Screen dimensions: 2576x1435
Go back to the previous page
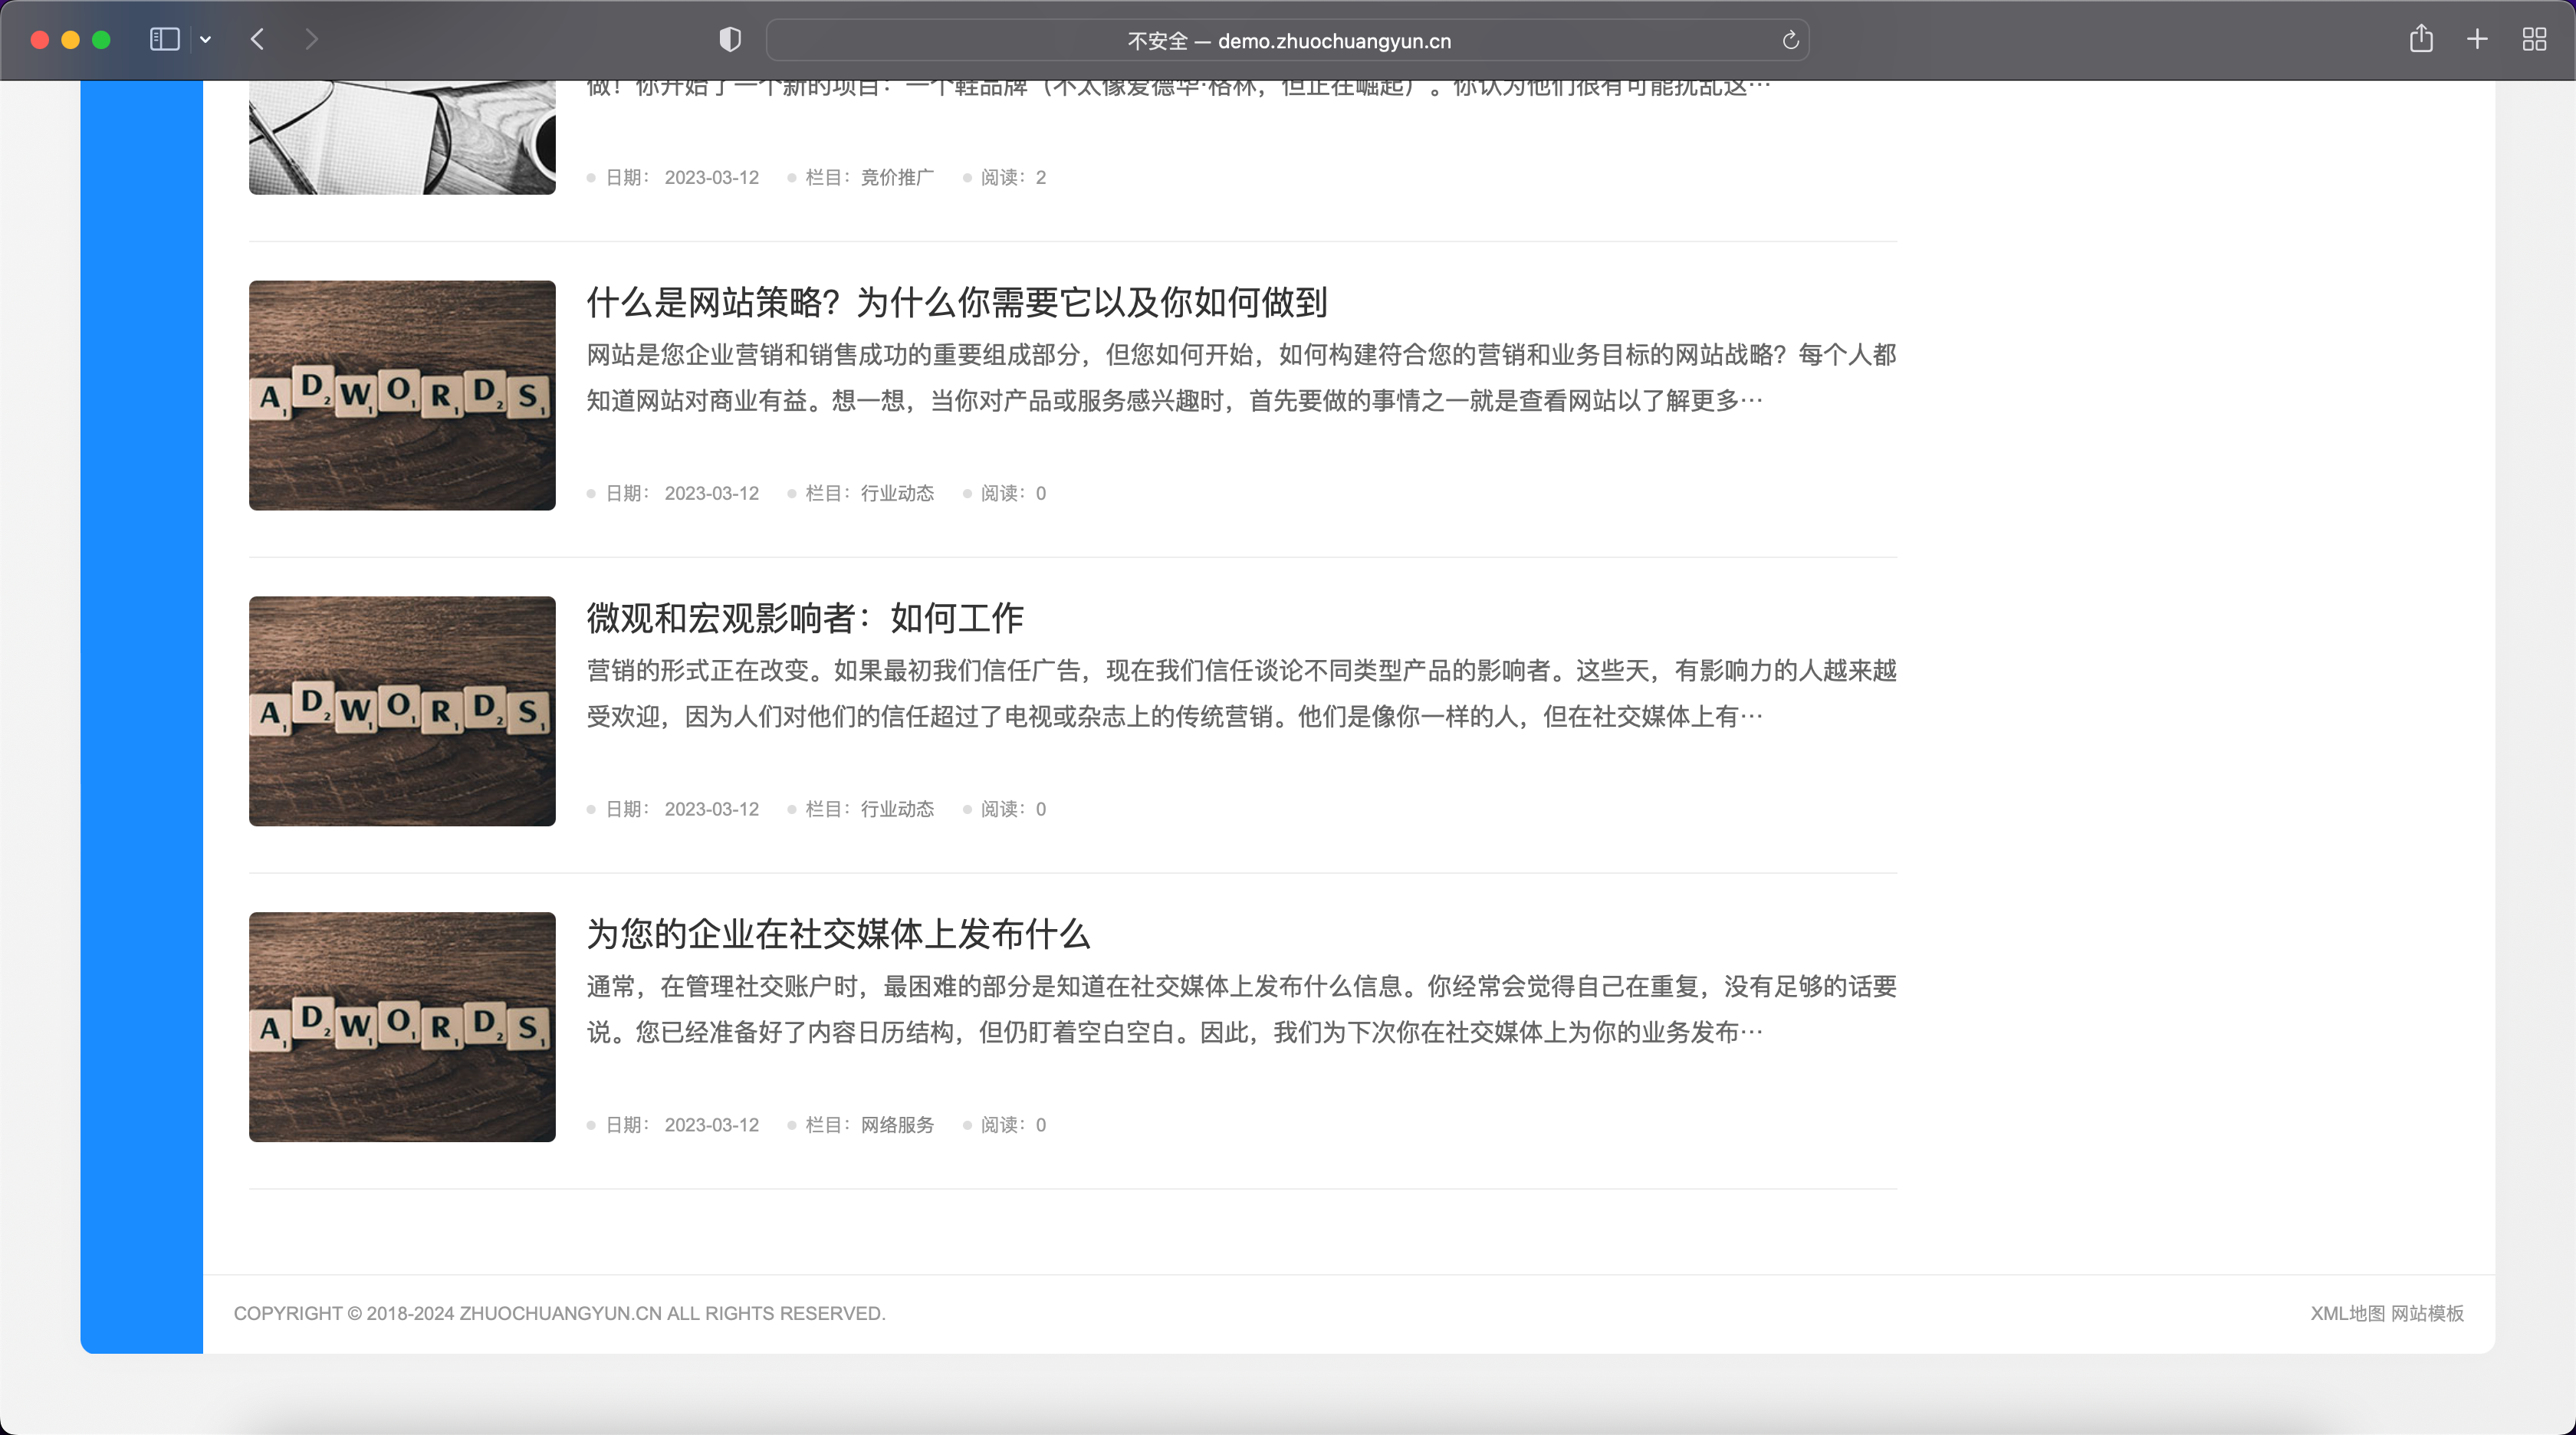(x=257, y=40)
